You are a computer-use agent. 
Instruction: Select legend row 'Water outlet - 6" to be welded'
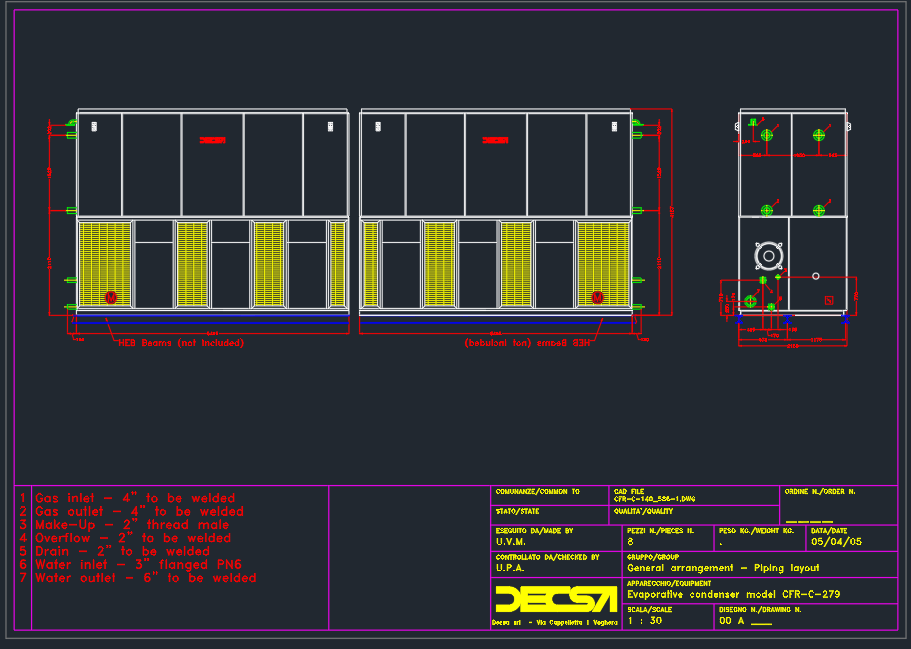pyautogui.click(x=146, y=578)
